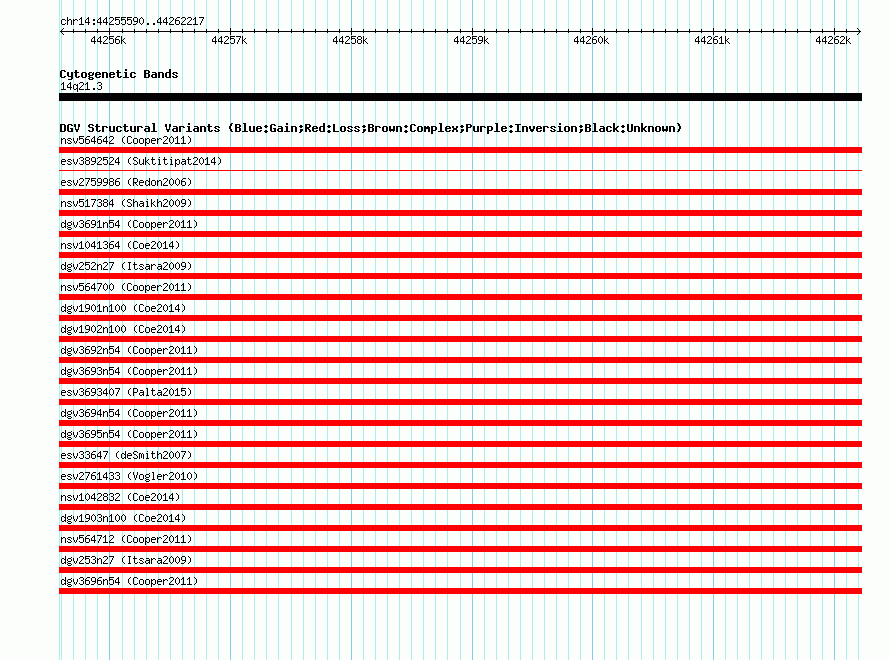
Task: Select the dgv253n27 (Itsara2009) label
Action: click(126, 560)
